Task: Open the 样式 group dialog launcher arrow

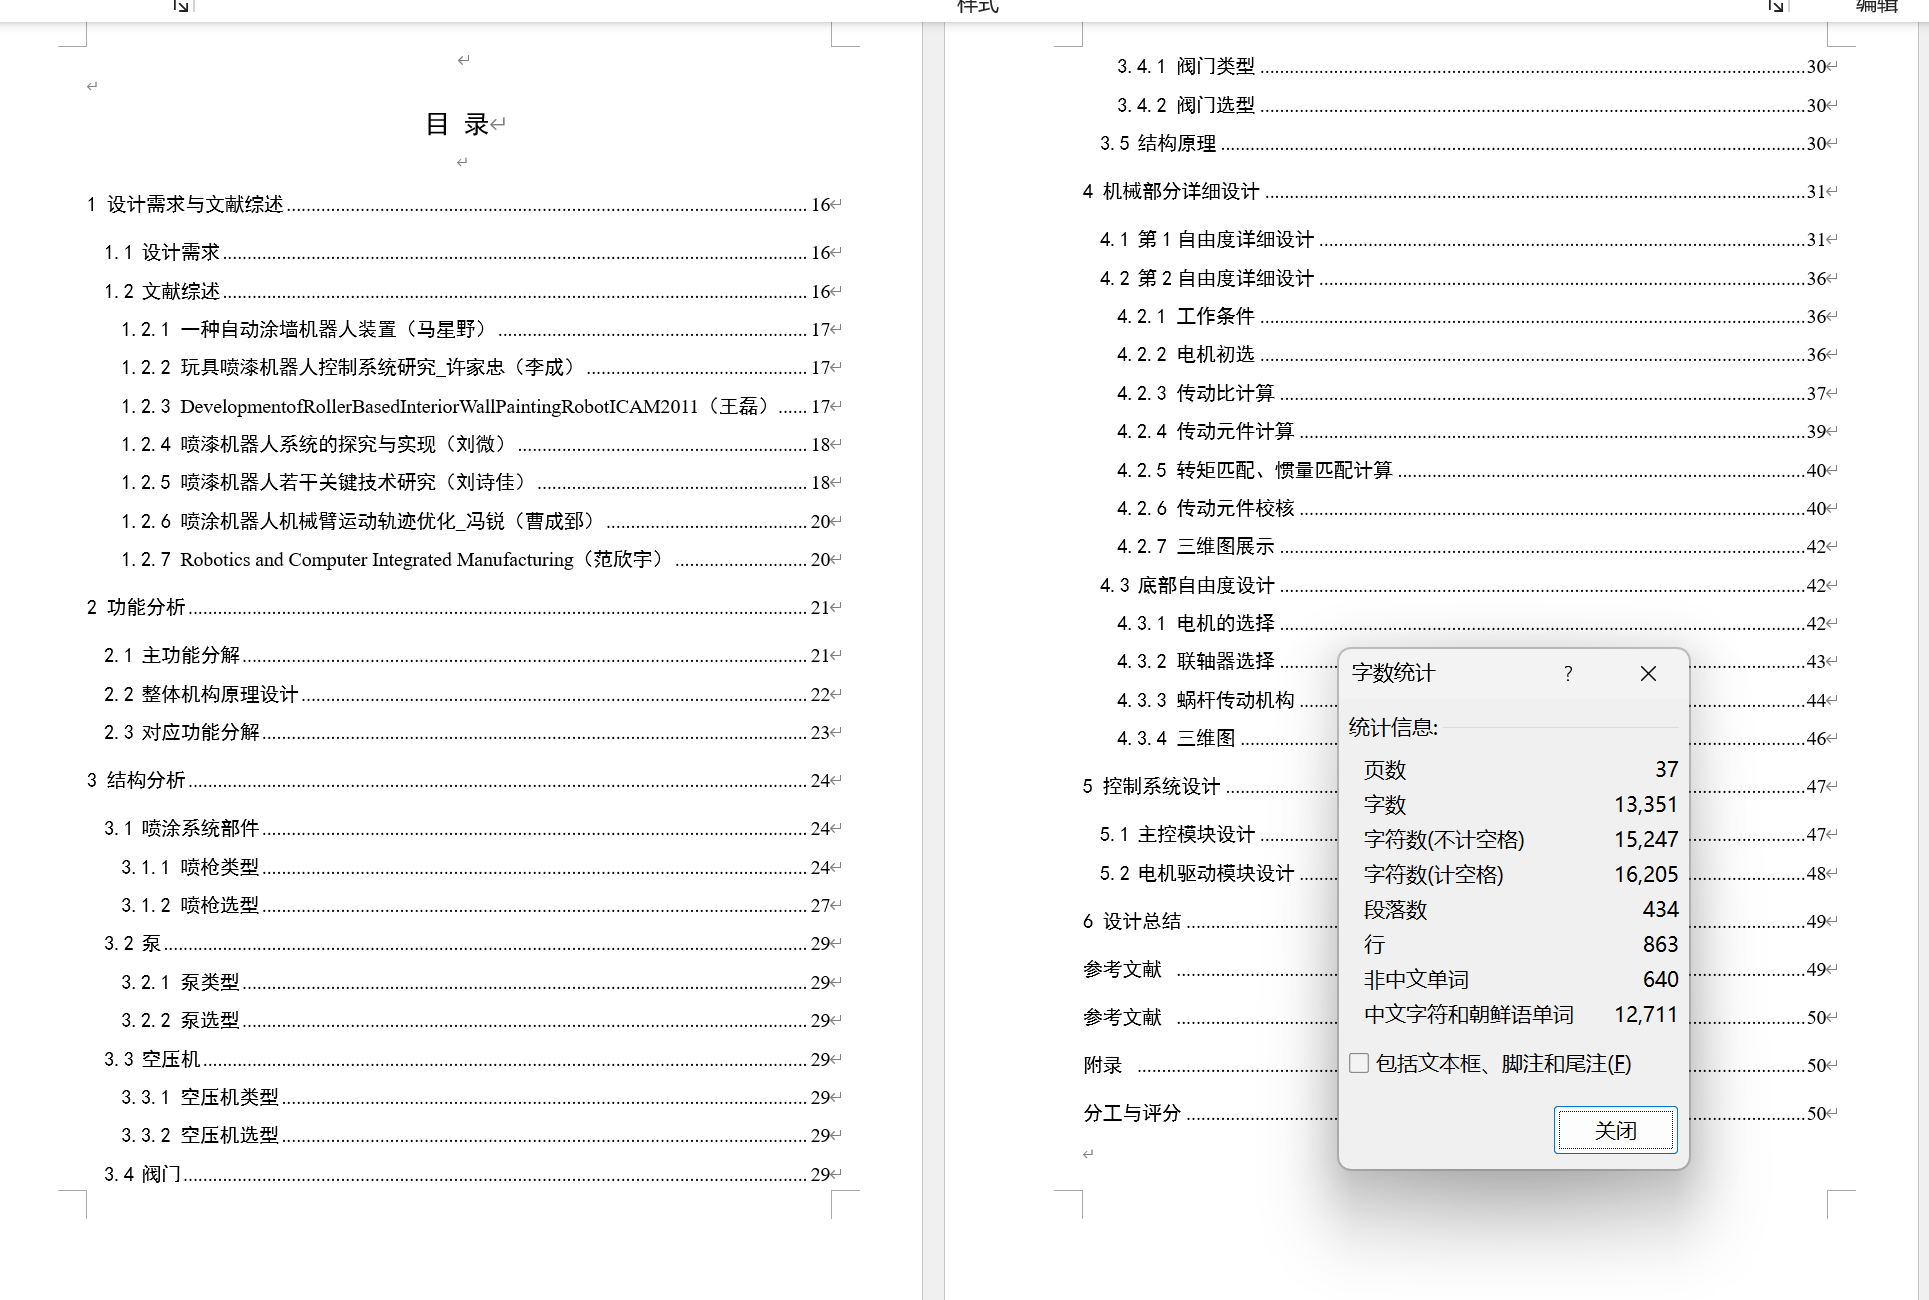Action: [1775, 6]
